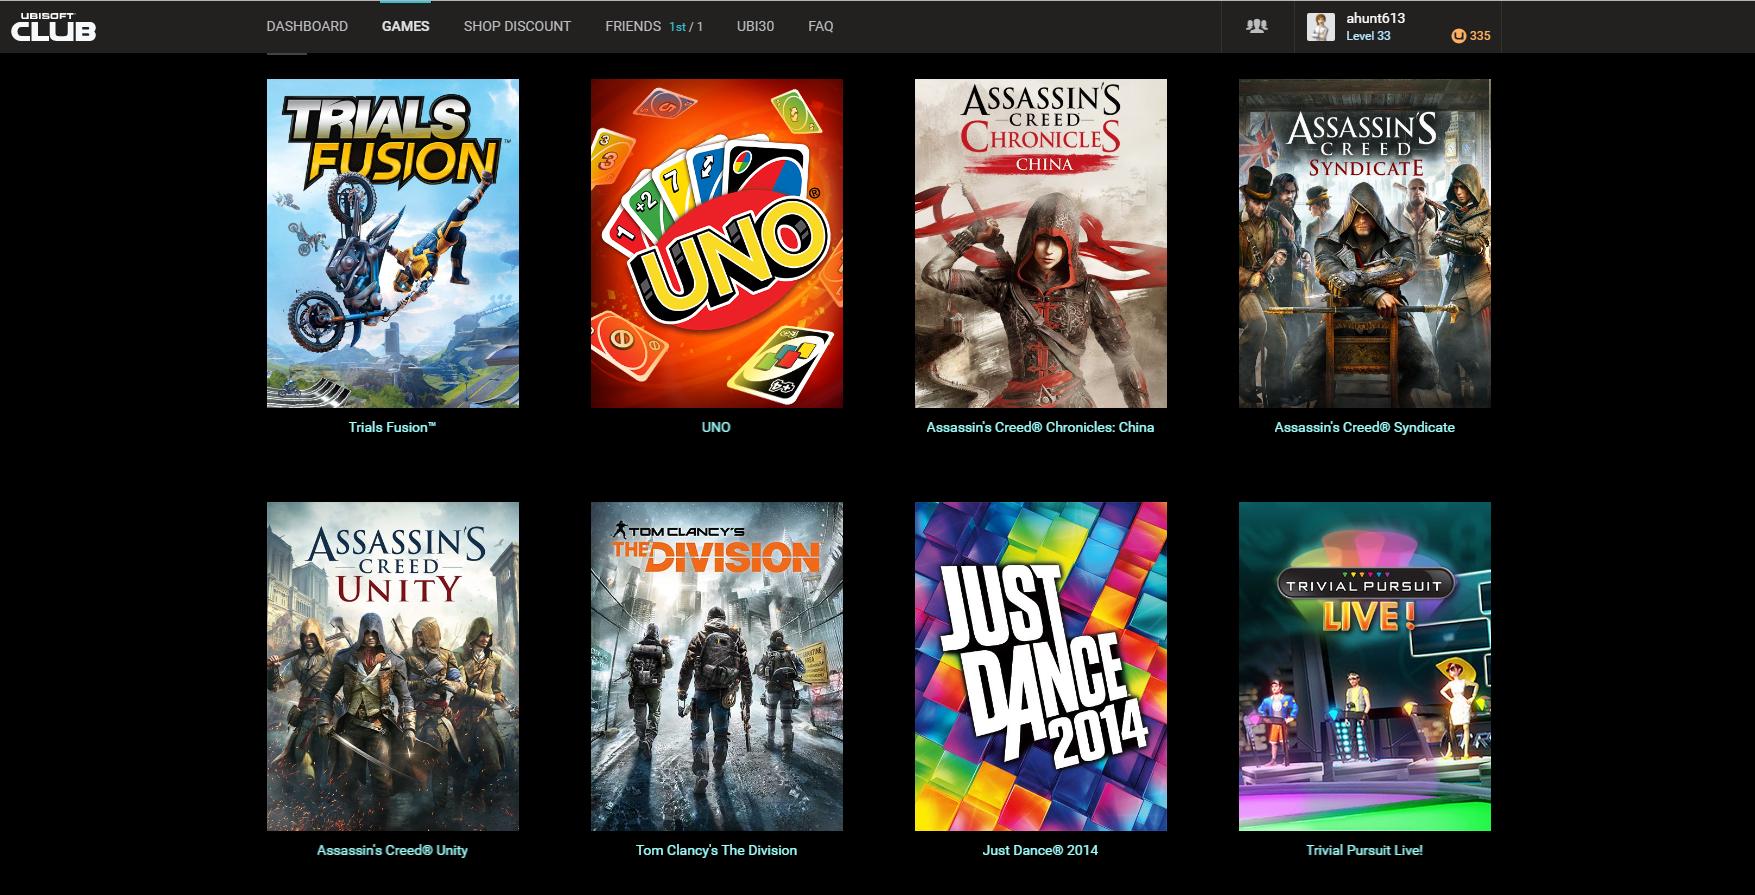This screenshot has height=895, width=1755.
Task: Open the FAQ page
Action: point(821,26)
